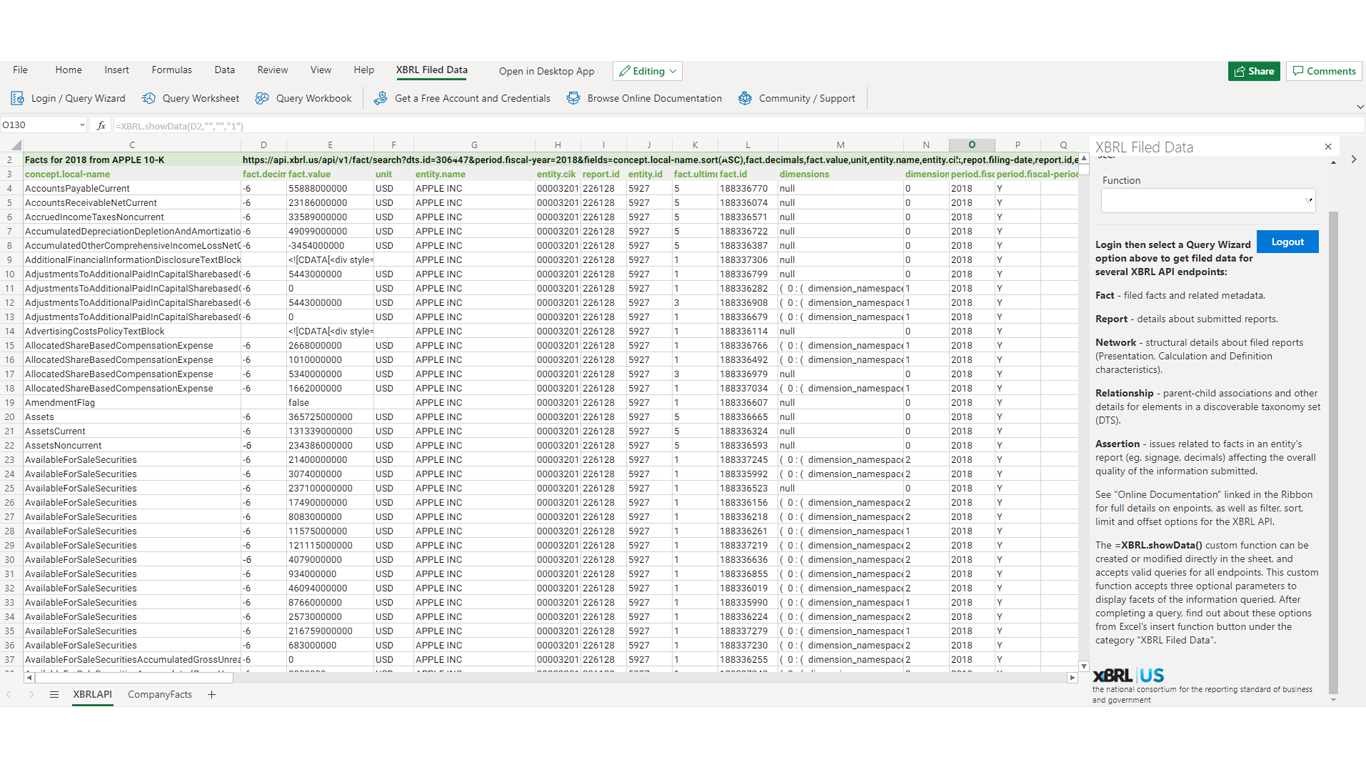The width and height of the screenshot is (1366, 768).
Task: Switch to the Home tab
Action: [68, 70]
